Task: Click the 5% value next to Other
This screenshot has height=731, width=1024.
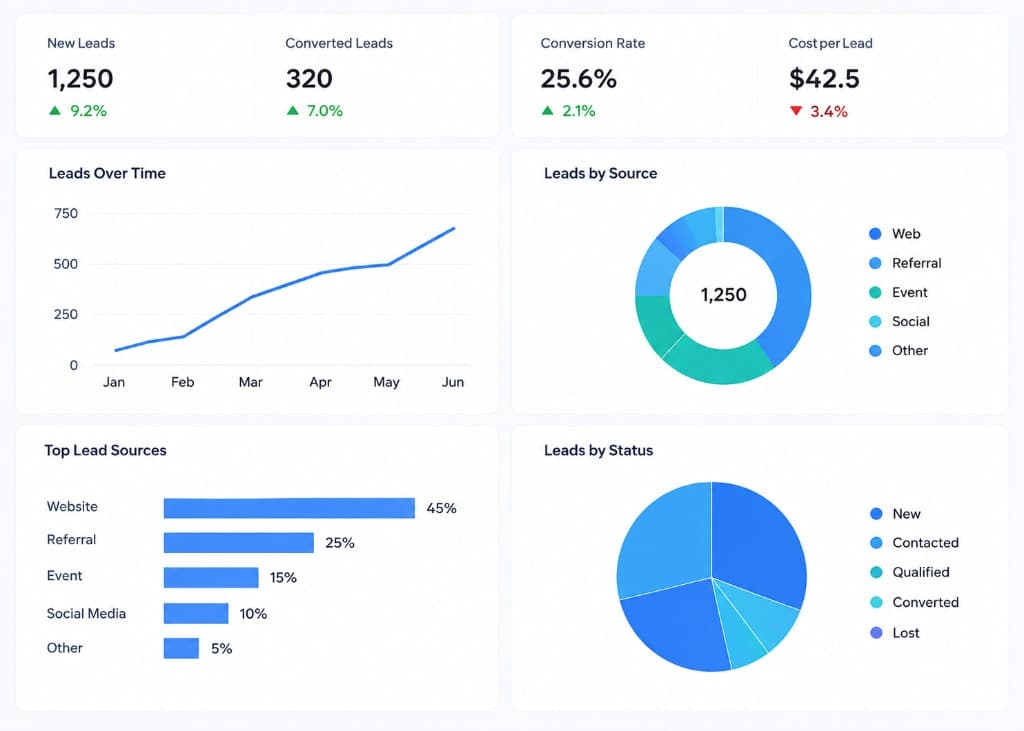Action: 221,649
